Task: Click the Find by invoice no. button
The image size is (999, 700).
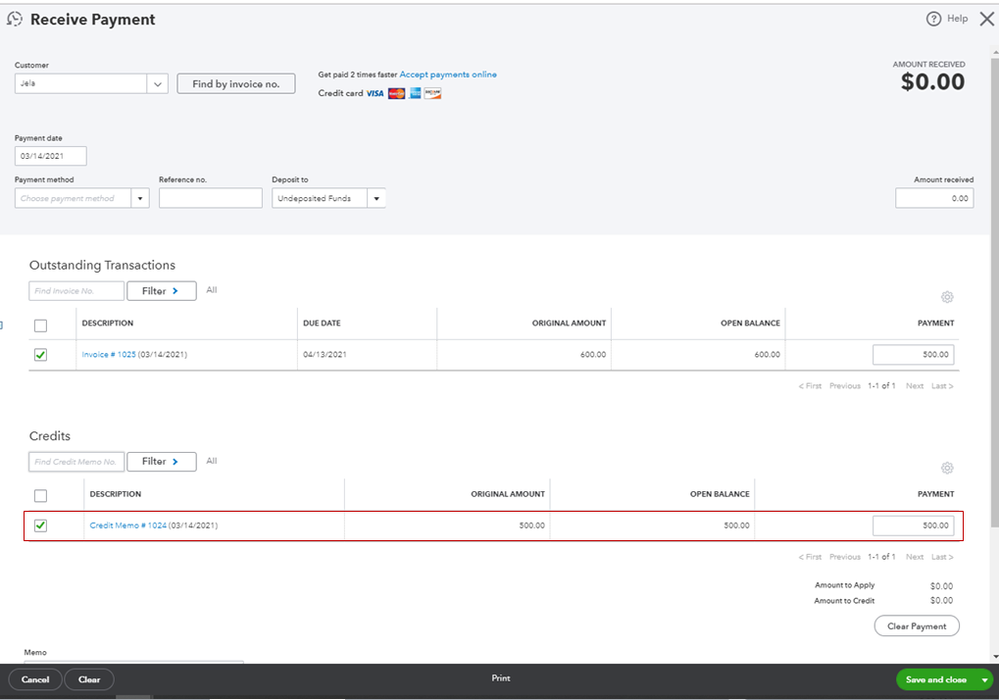Action: point(236,84)
